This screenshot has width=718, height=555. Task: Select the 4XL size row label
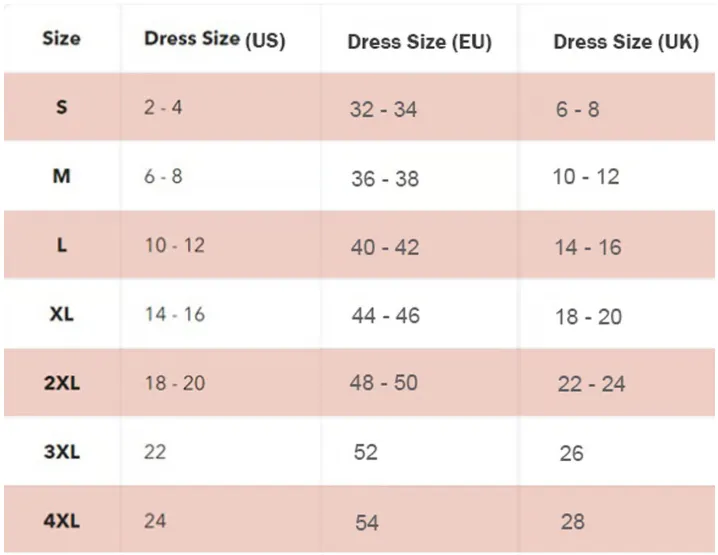pyautogui.click(x=62, y=520)
